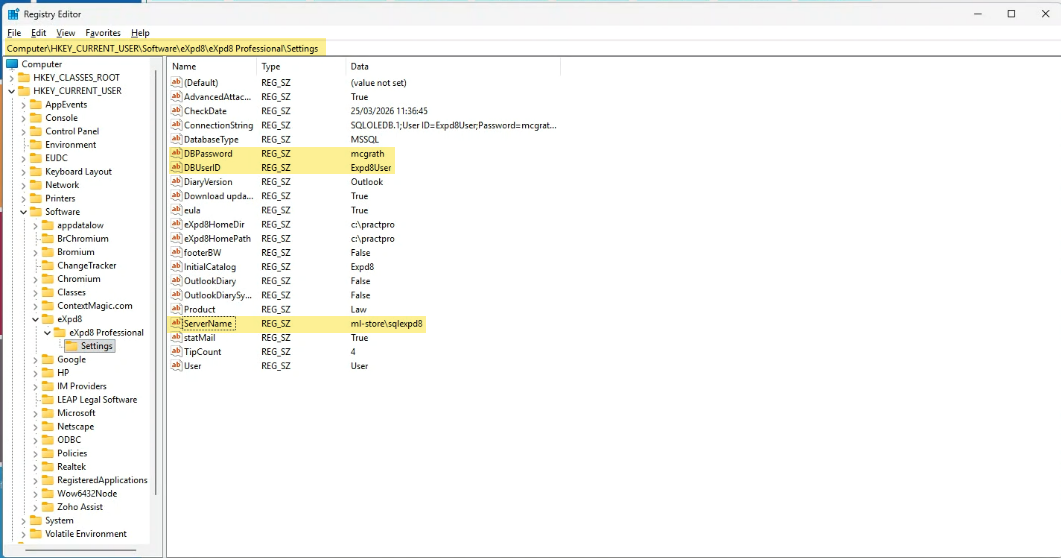This screenshot has height=558, width=1061.
Task: Click the string icon beside InitialCatalog
Action: pyautogui.click(x=176, y=267)
